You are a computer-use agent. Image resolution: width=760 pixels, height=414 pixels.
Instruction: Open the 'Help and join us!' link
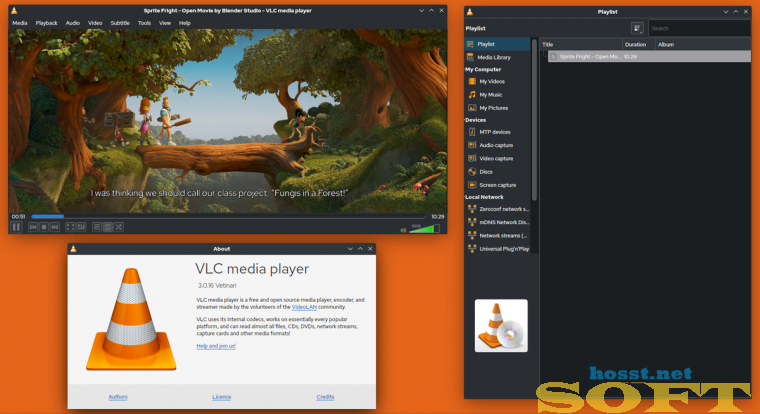point(216,346)
